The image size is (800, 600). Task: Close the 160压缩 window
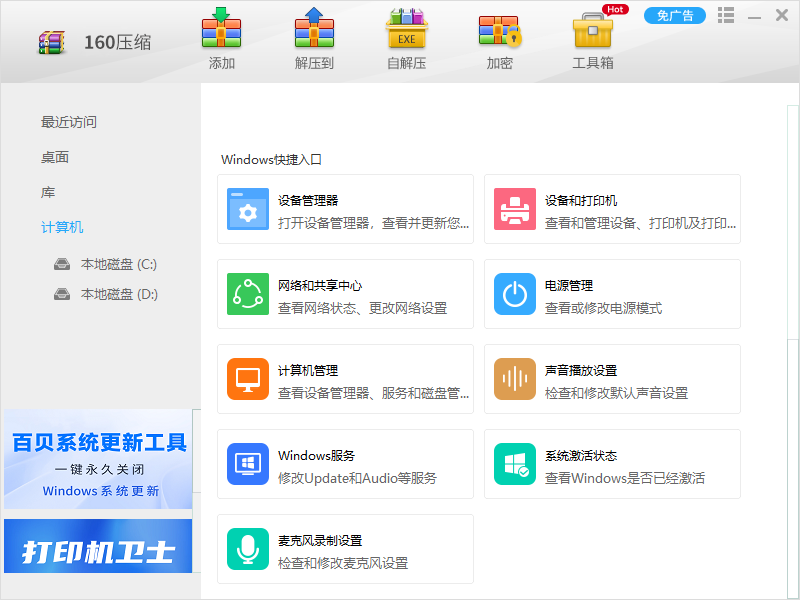pos(782,15)
